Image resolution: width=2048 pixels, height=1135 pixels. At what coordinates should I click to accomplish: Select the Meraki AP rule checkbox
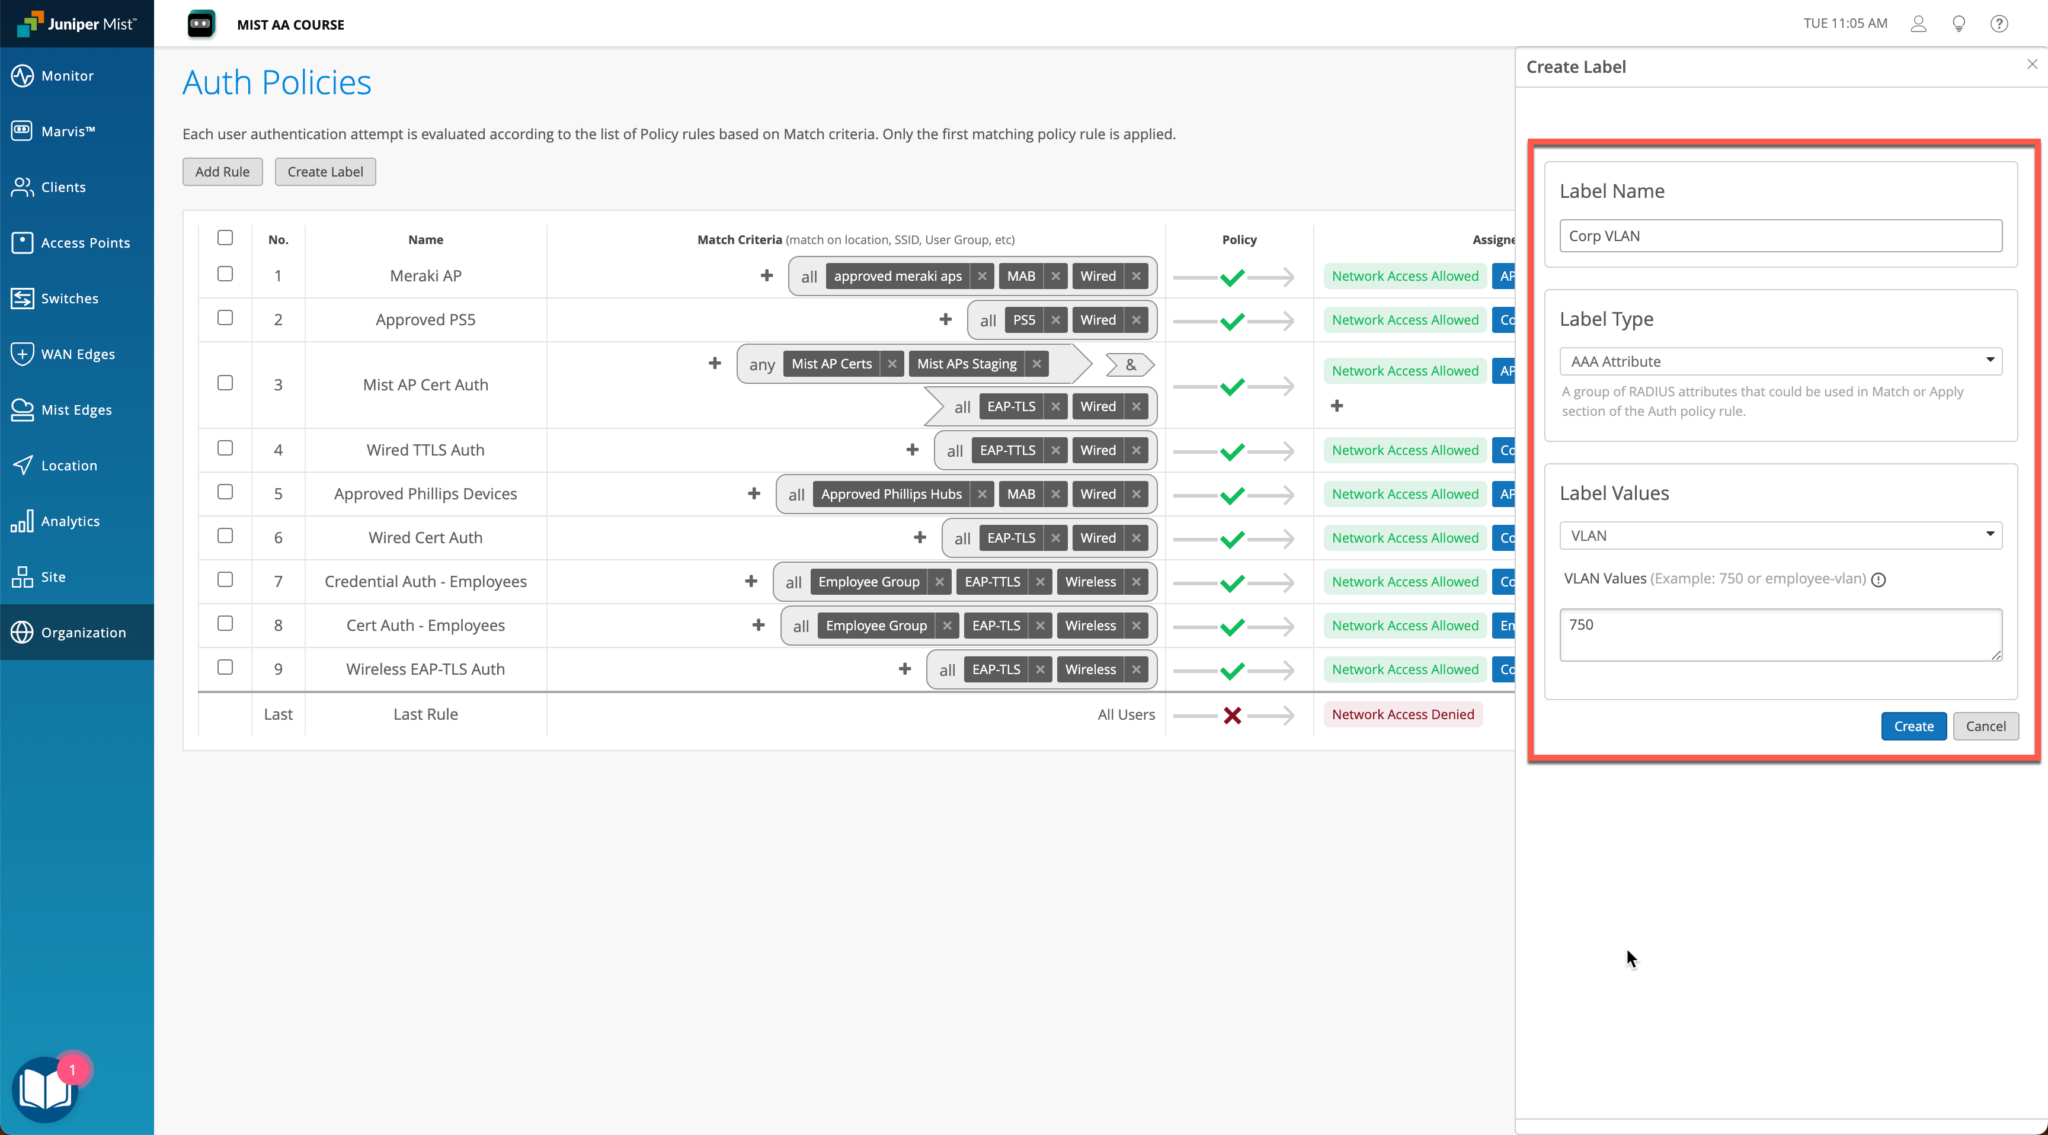click(x=225, y=274)
